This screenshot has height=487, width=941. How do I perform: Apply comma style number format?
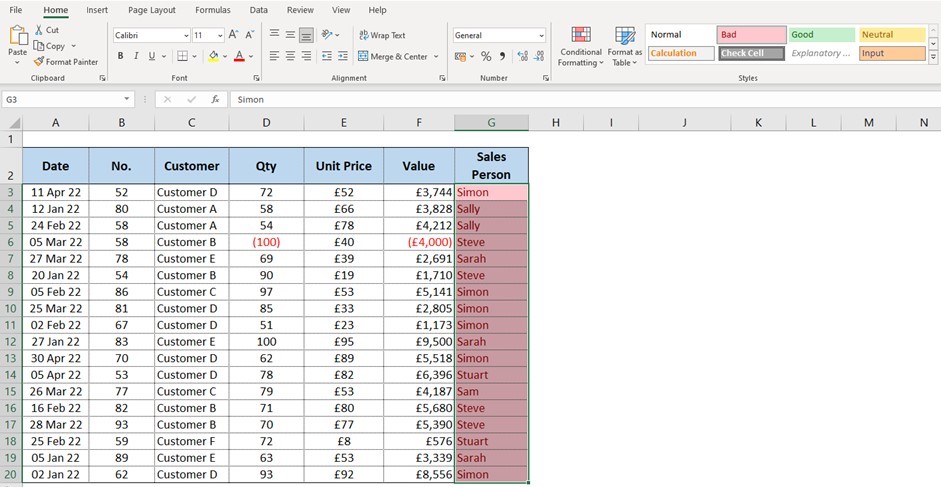(502, 57)
